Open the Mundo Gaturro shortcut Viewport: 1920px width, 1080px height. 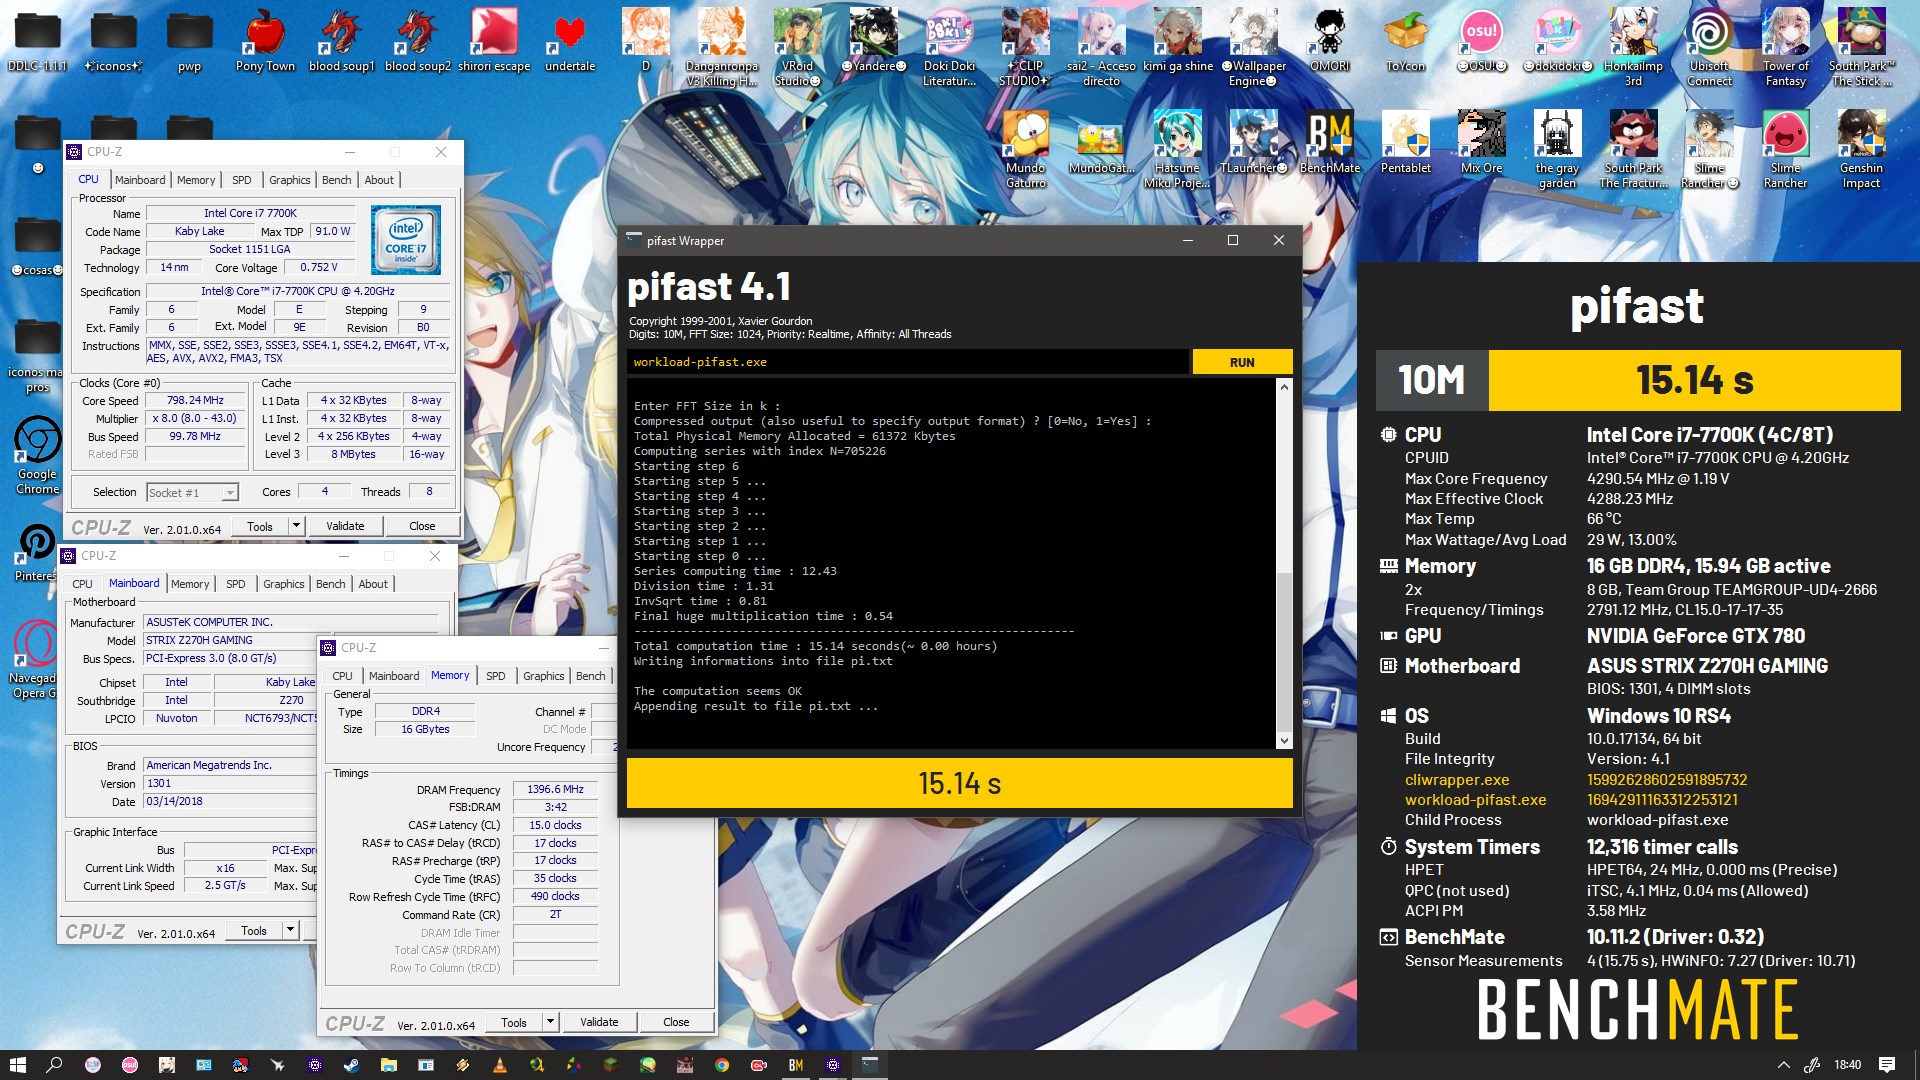tap(1025, 148)
